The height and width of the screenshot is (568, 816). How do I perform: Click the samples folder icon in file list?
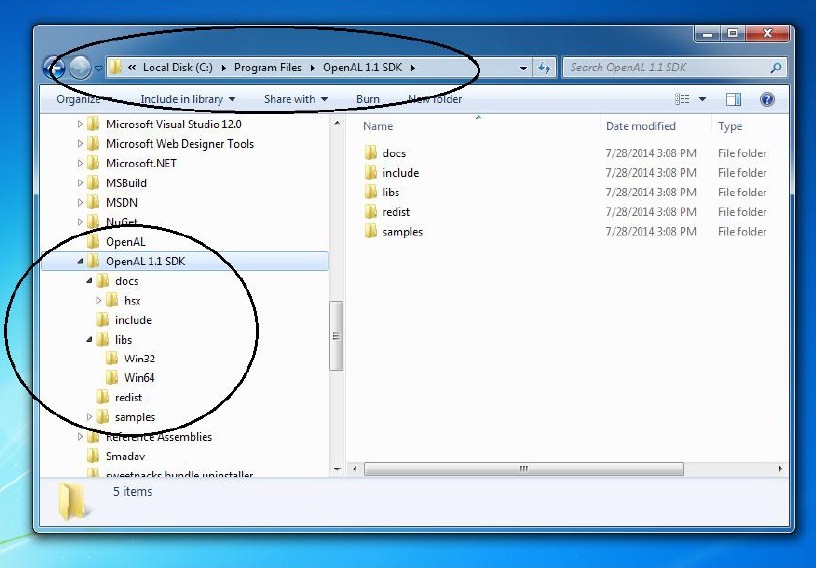coord(371,231)
